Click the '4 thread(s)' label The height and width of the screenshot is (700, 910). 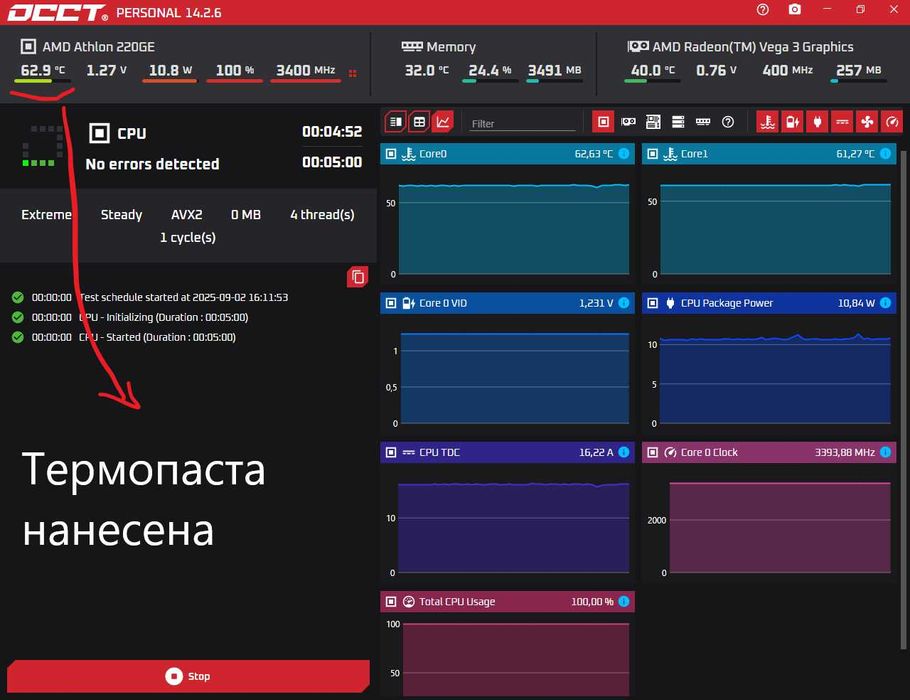[322, 215]
